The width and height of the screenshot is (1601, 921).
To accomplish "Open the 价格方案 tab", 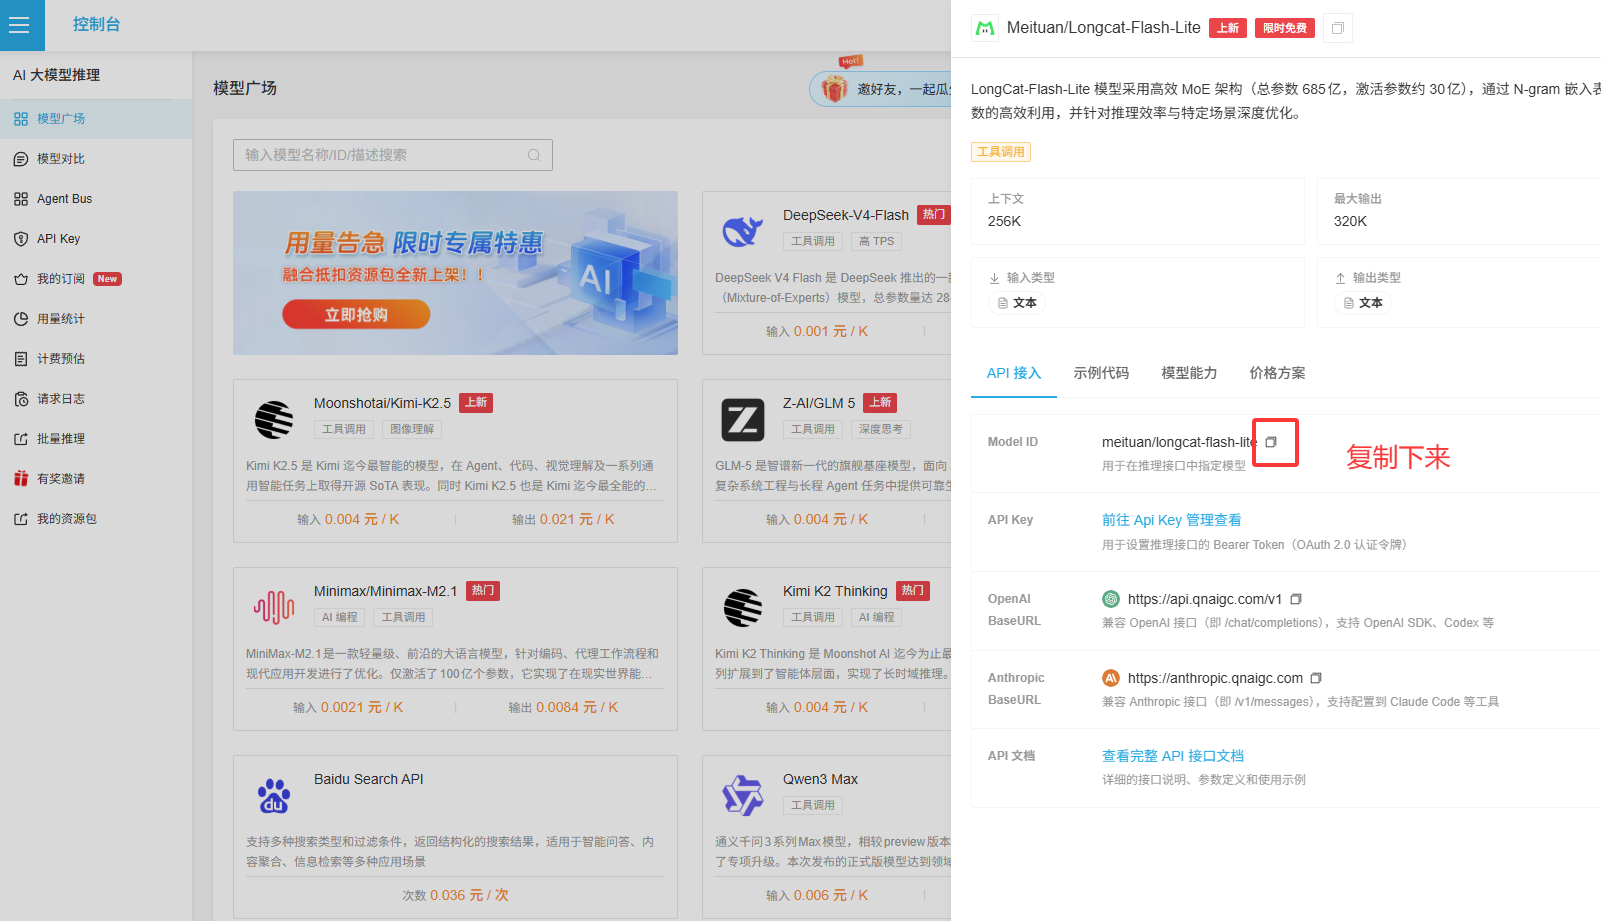I will pos(1277,373).
